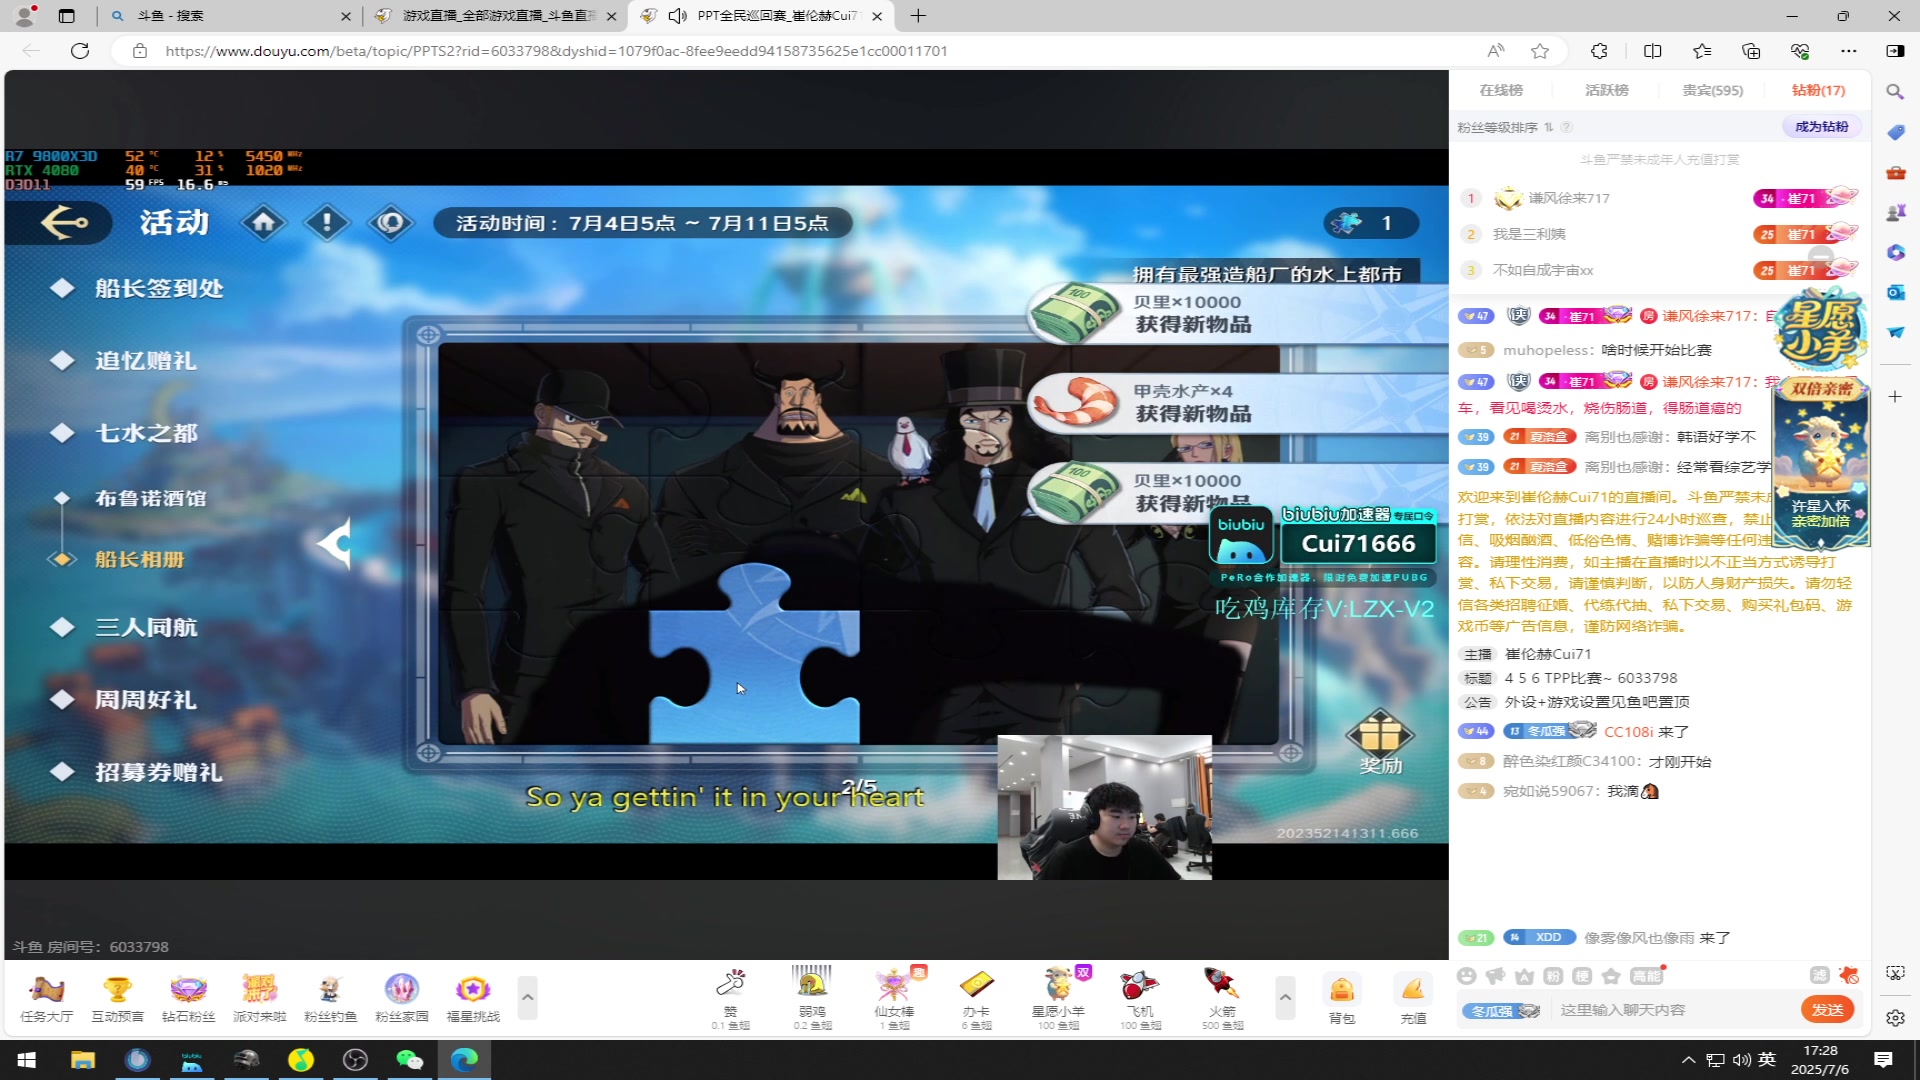Screen dimensions: 1920x1080
Task: Switch to the 贵宾(595) tab
Action: (1712, 90)
